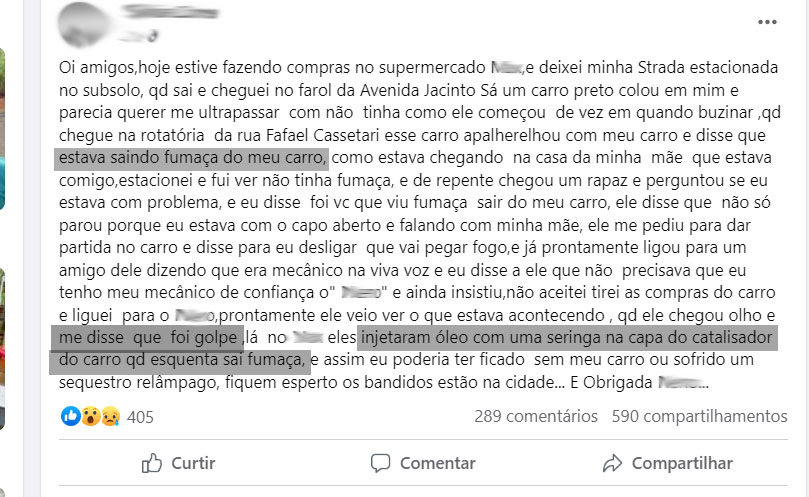The width and height of the screenshot is (809, 497).
Task: Open the post options three-dot menu
Action: pyautogui.click(x=767, y=21)
